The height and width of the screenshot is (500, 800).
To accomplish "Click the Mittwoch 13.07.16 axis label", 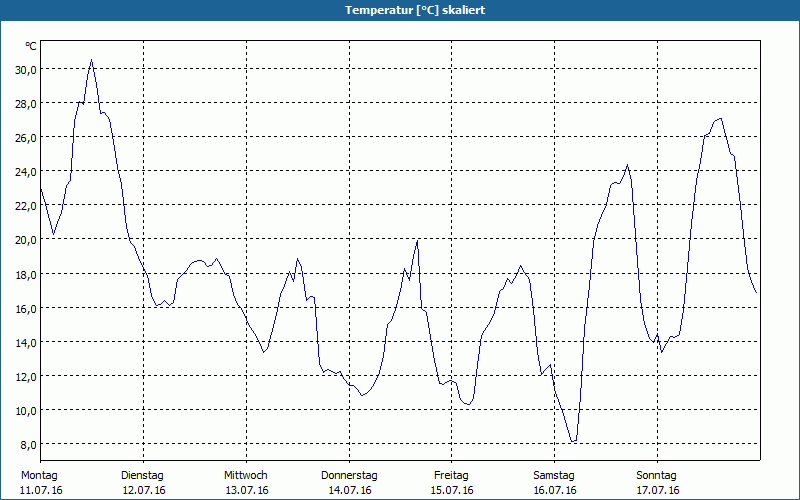I will [x=246, y=483].
